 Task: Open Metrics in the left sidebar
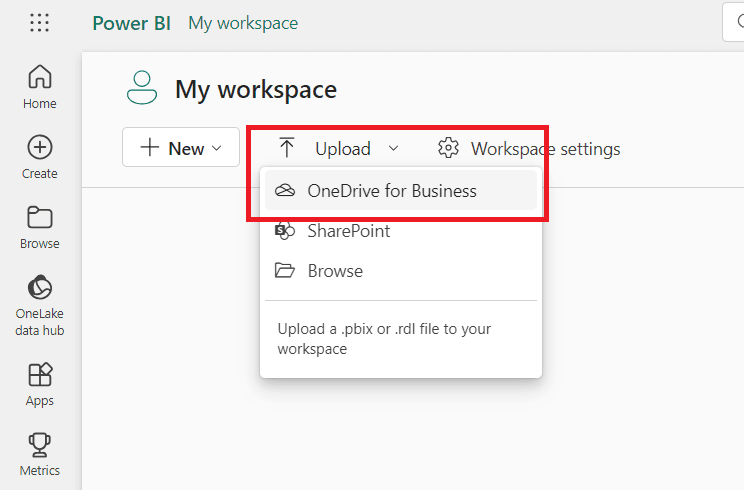pos(40,453)
